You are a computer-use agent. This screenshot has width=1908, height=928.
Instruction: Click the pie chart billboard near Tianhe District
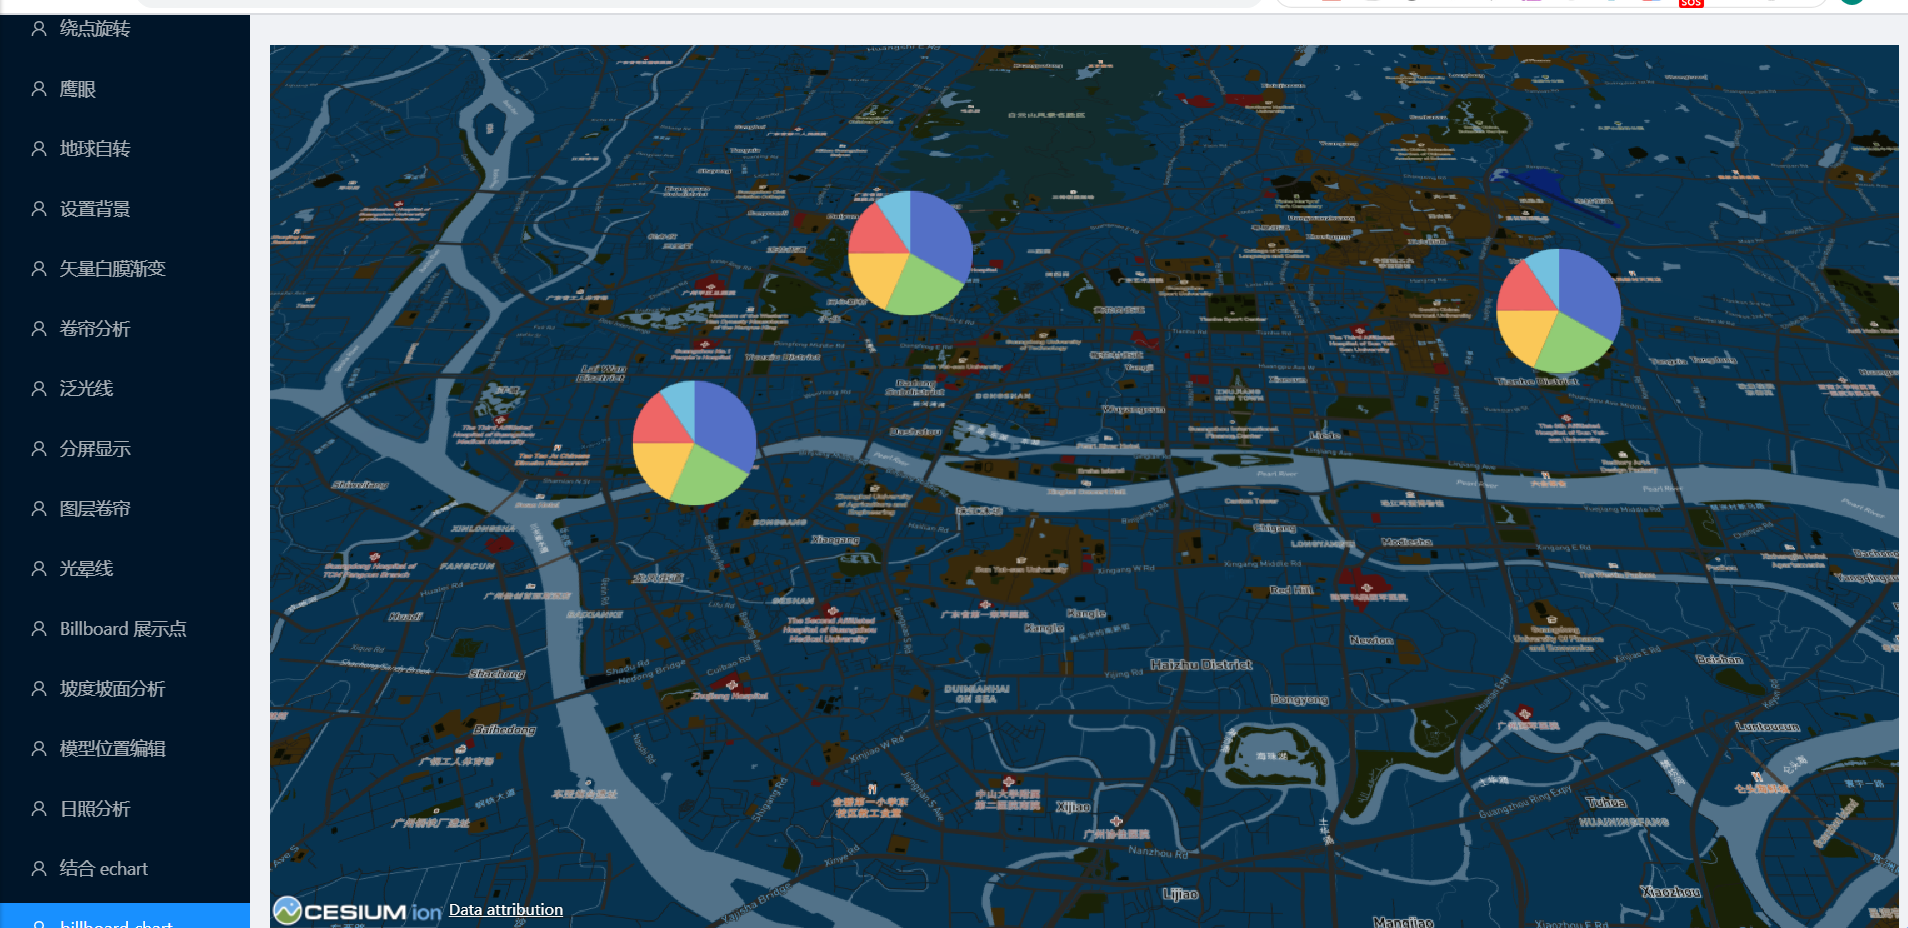1559,311
